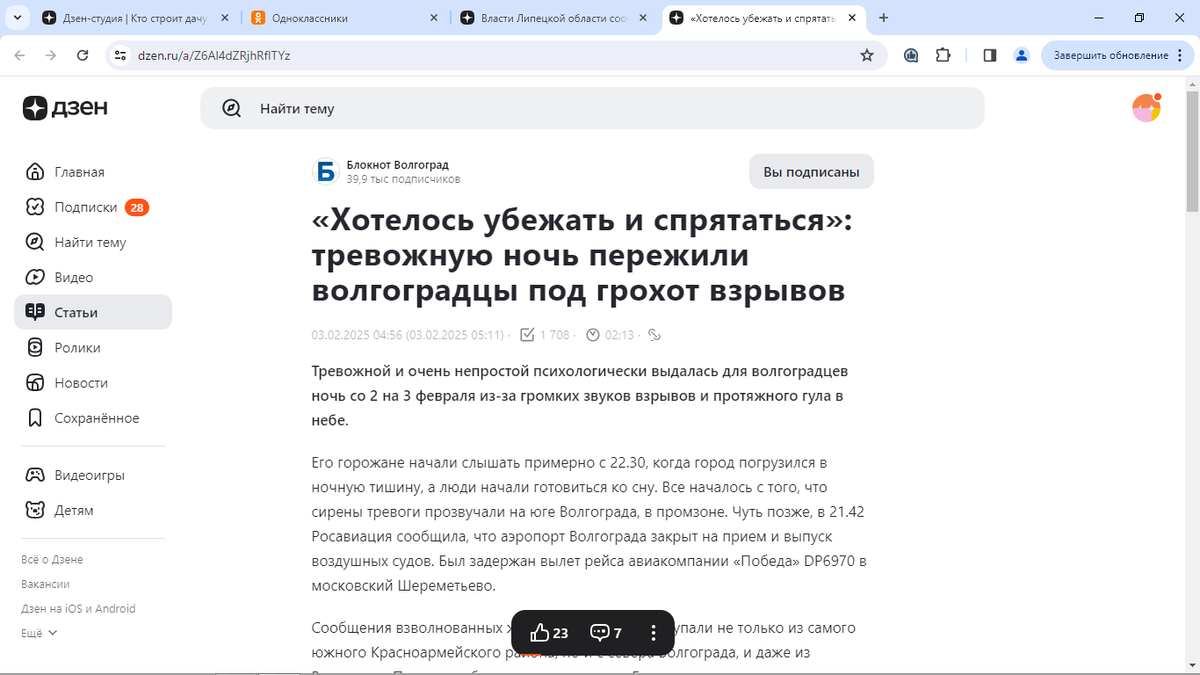This screenshot has width=1200, height=675.
Task: Click the Дзен logo
Action: pos(65,108)
